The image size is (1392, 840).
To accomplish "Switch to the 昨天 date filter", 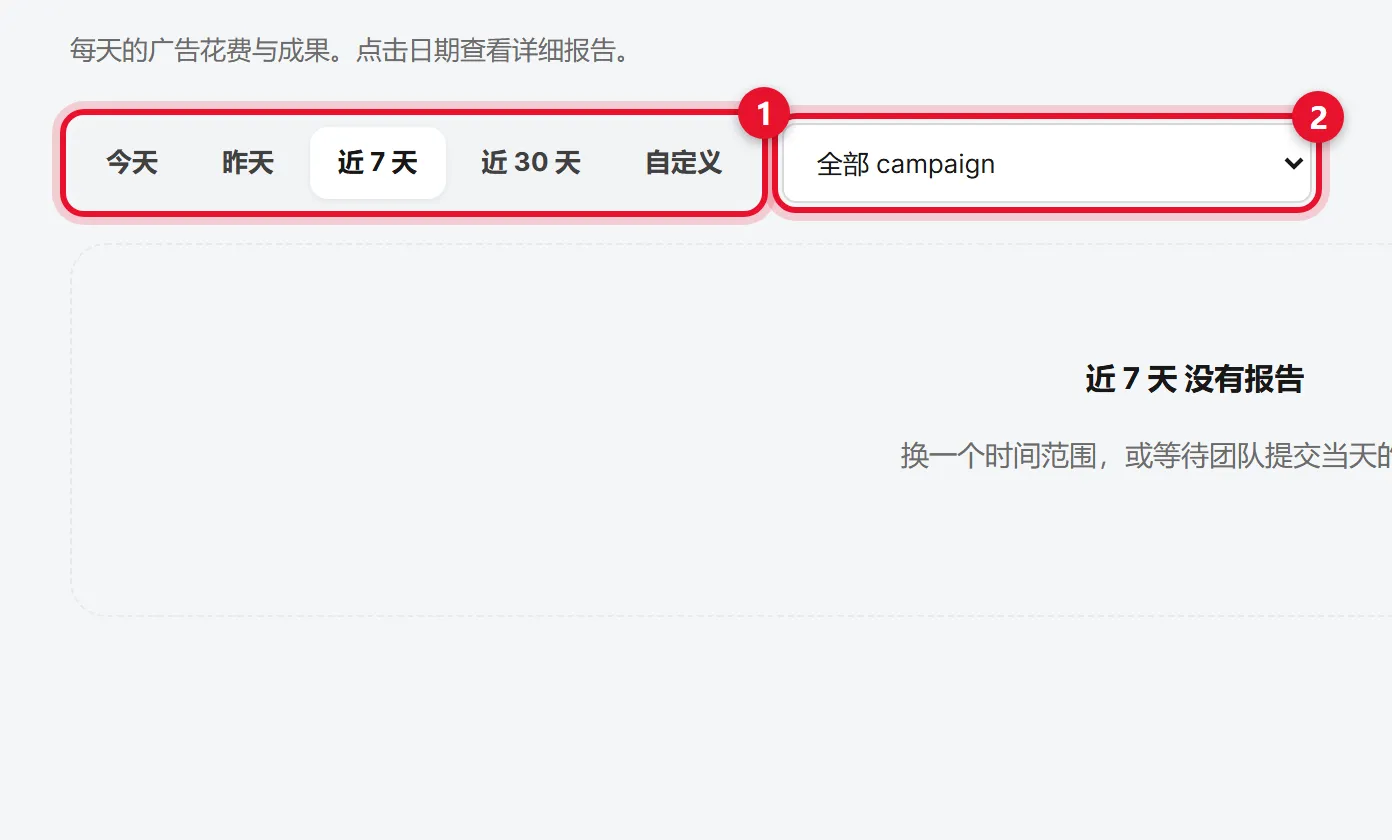I will [x=248, y=163].
